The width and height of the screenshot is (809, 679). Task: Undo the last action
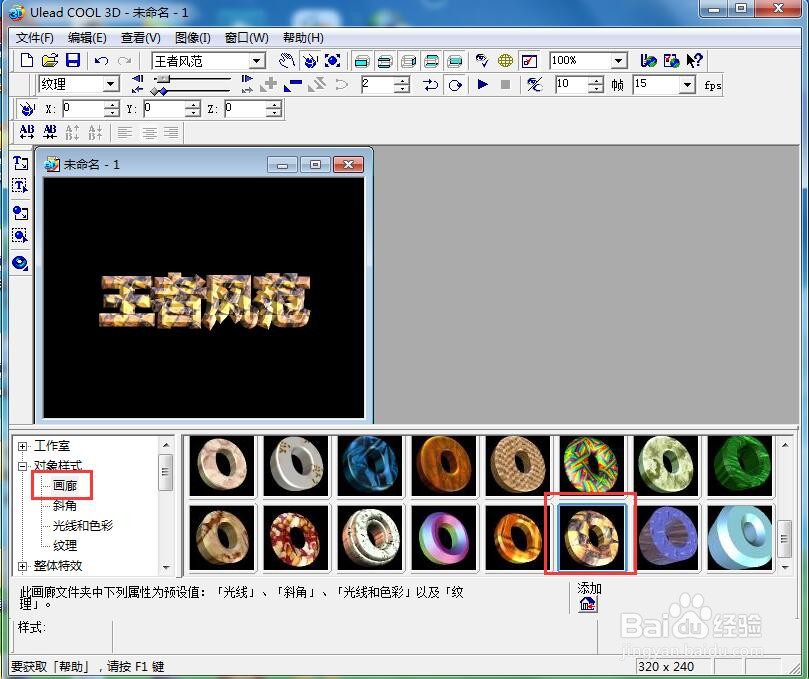point(101,61)
